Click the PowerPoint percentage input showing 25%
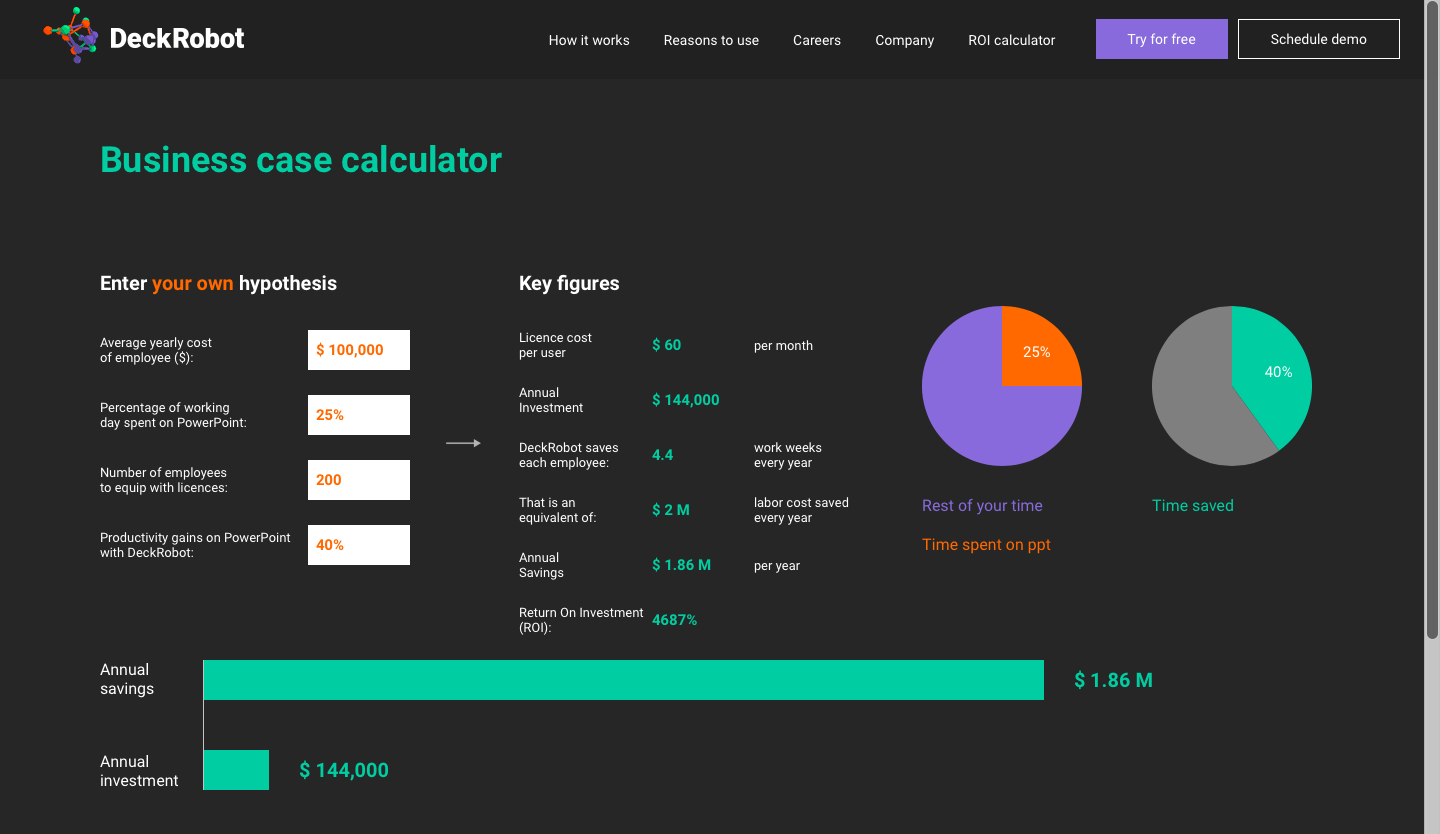The image size is (1440, 834). coord(359,415)
